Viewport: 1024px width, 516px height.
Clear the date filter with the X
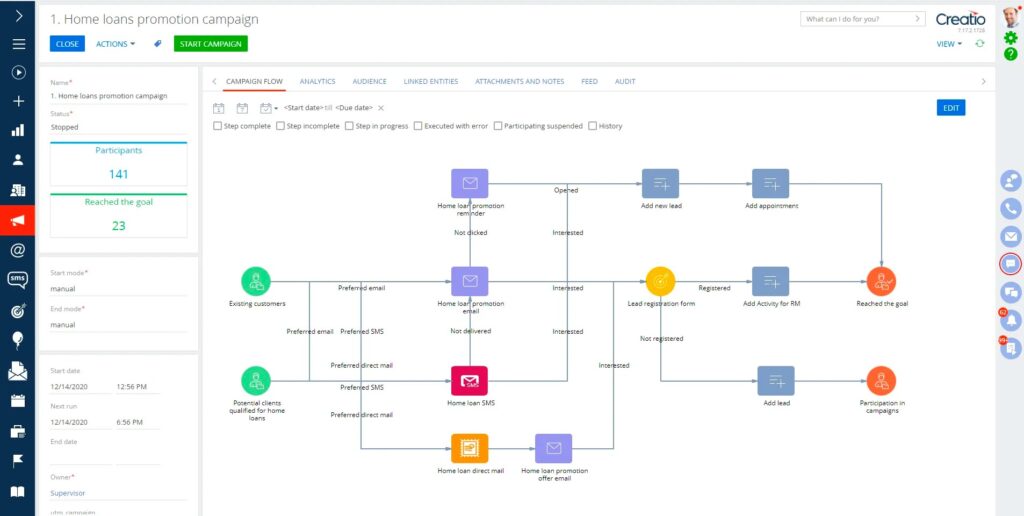(381, 108)
